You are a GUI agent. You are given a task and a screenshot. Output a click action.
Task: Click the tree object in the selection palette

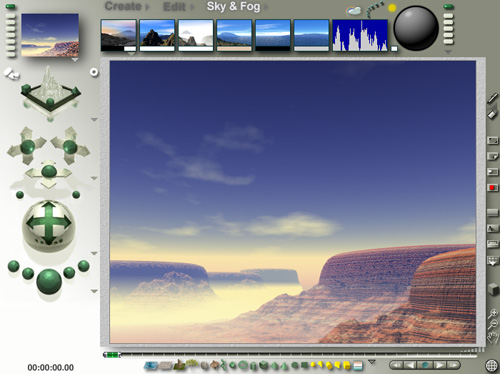point(191,363)
